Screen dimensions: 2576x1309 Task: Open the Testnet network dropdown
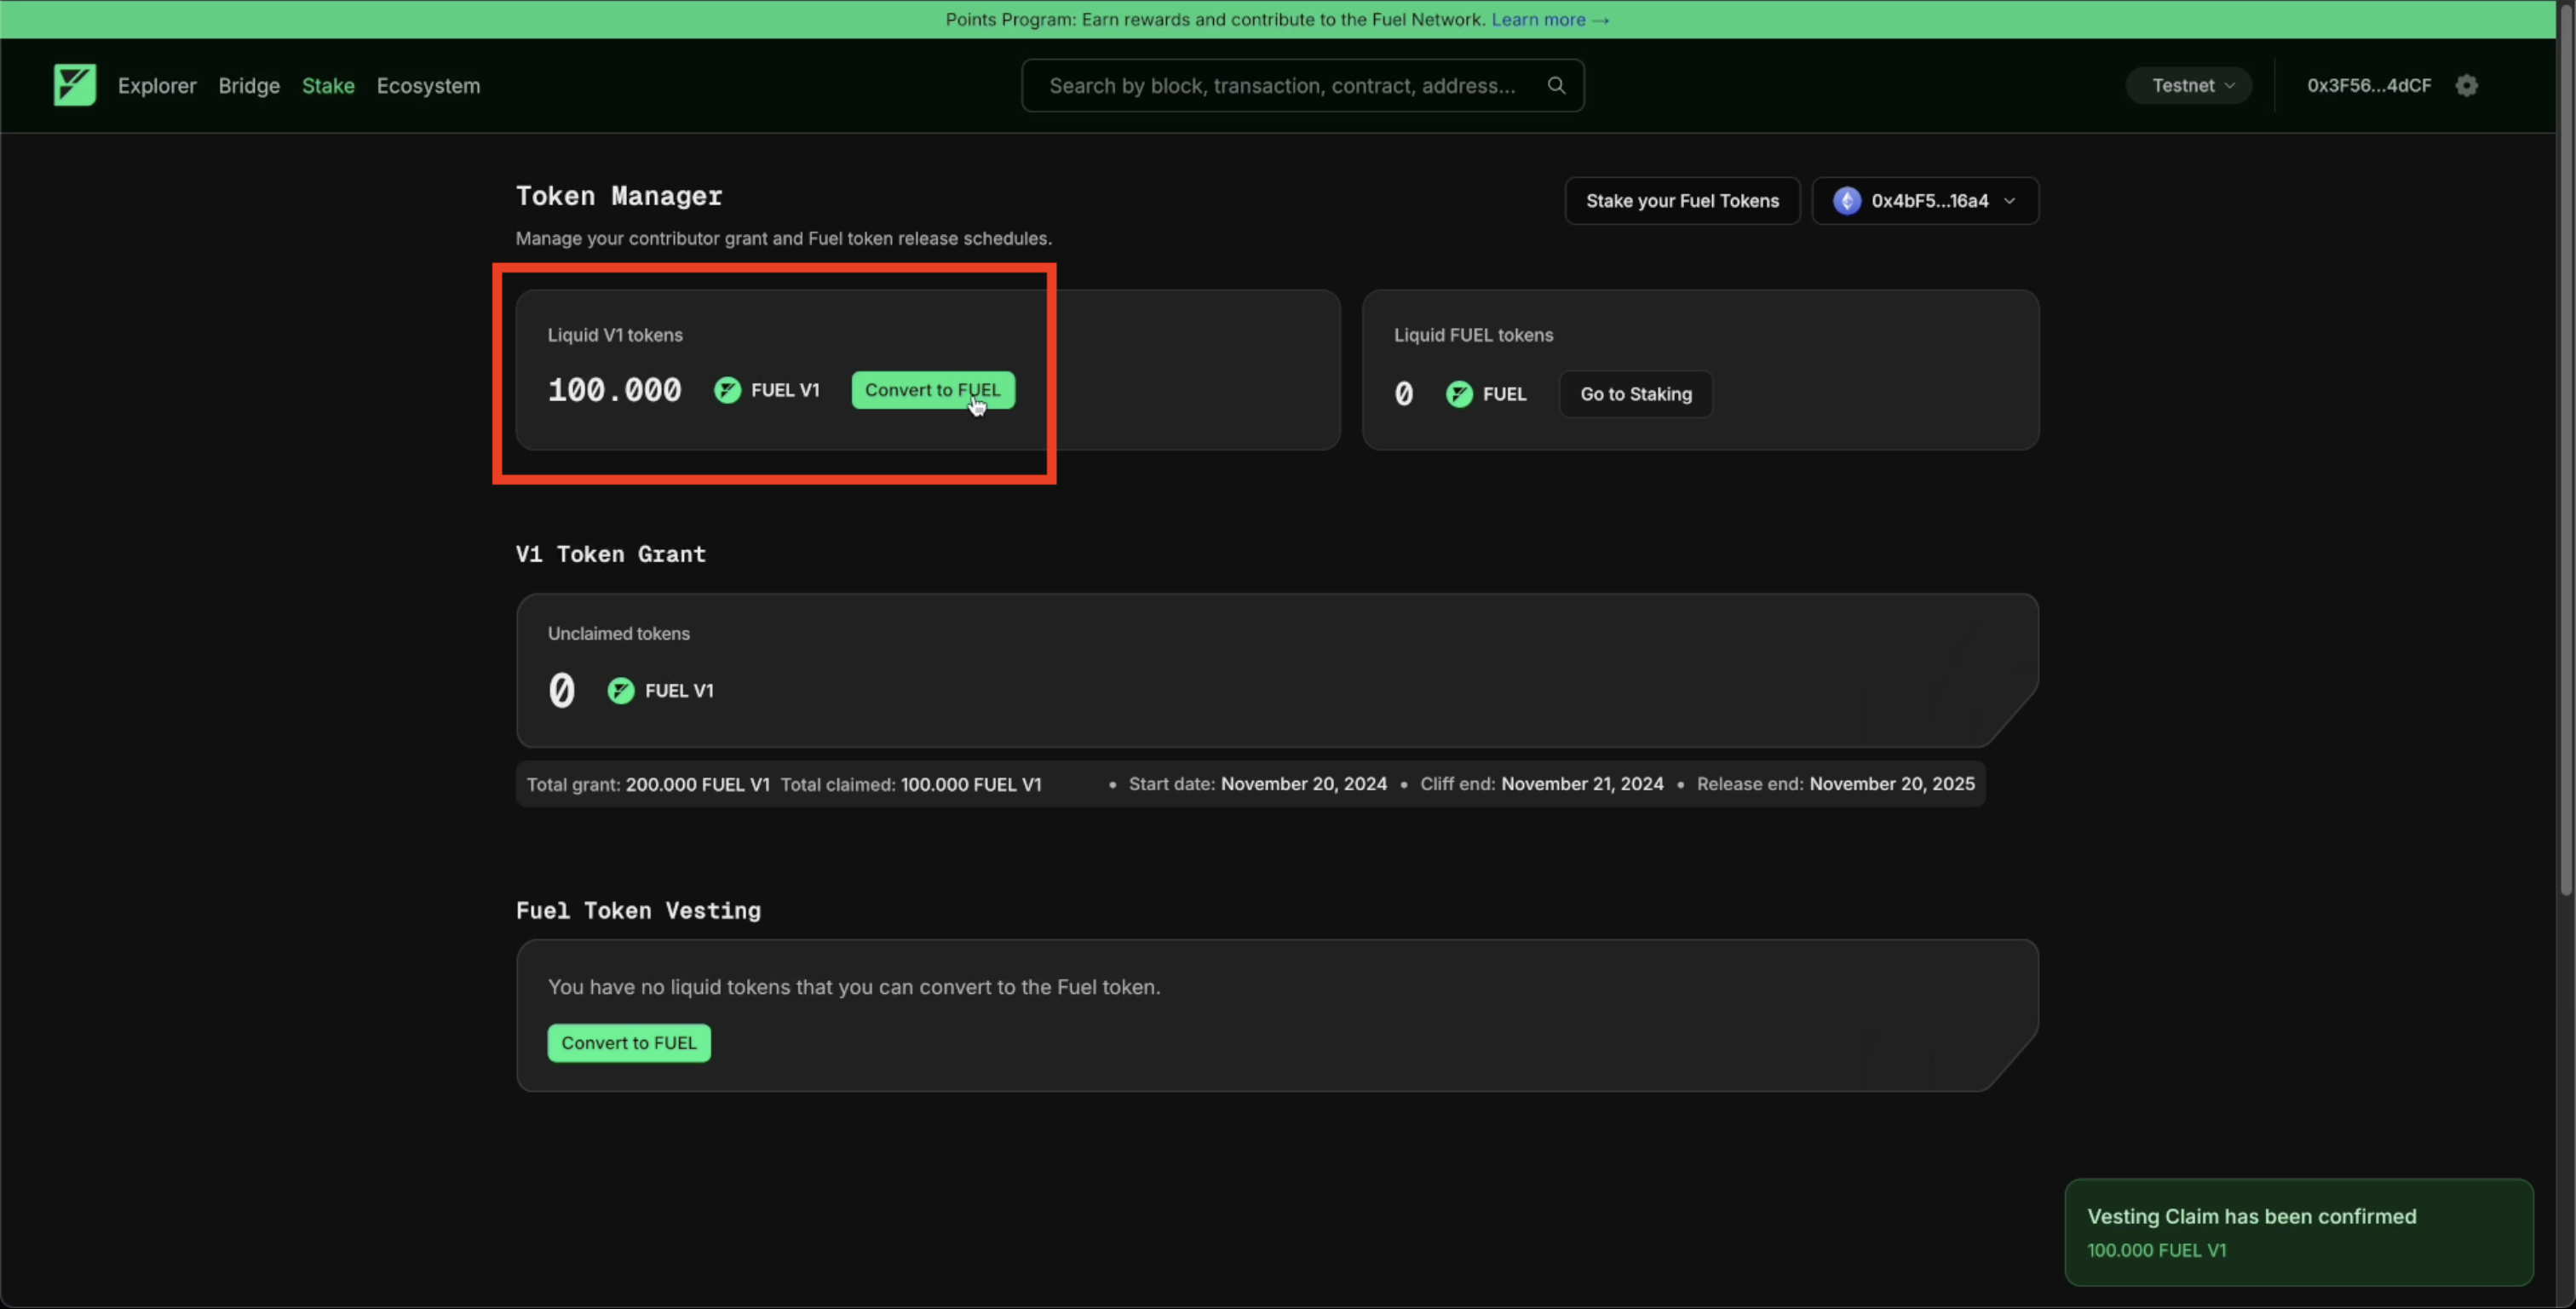(x=2188, y=85)
